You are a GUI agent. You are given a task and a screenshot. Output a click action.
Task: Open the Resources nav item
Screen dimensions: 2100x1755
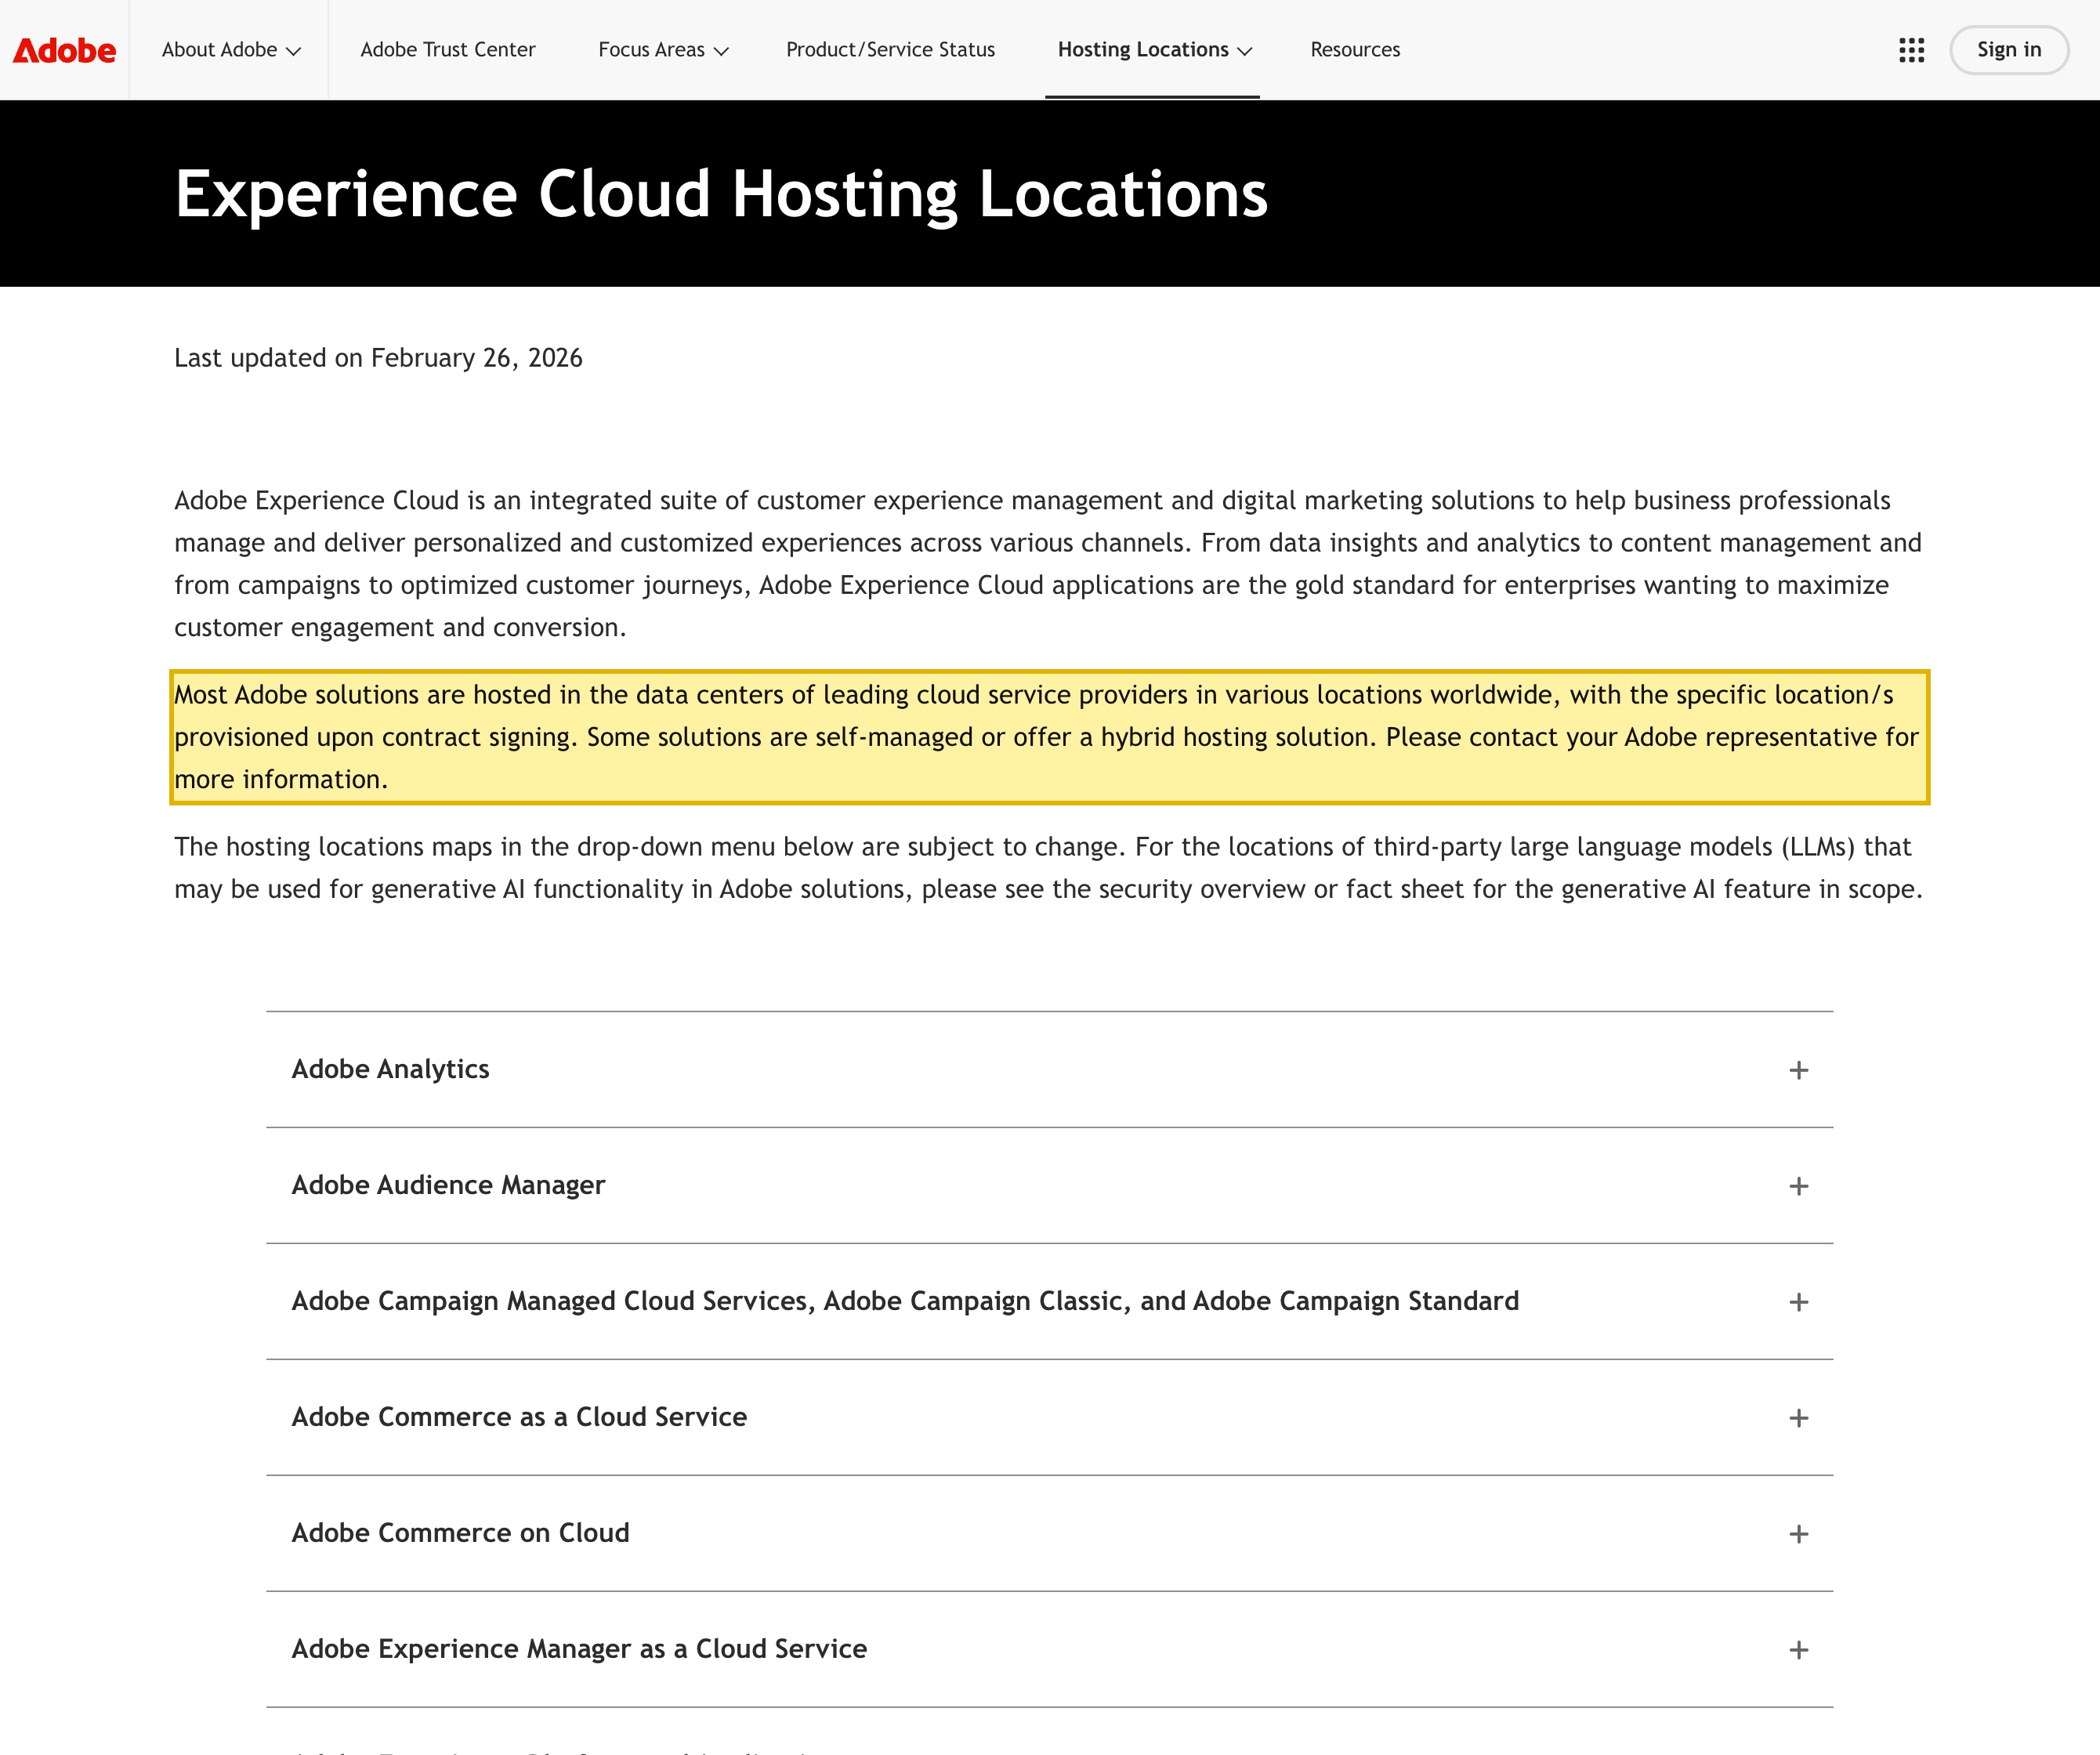tap(1355, 50)
